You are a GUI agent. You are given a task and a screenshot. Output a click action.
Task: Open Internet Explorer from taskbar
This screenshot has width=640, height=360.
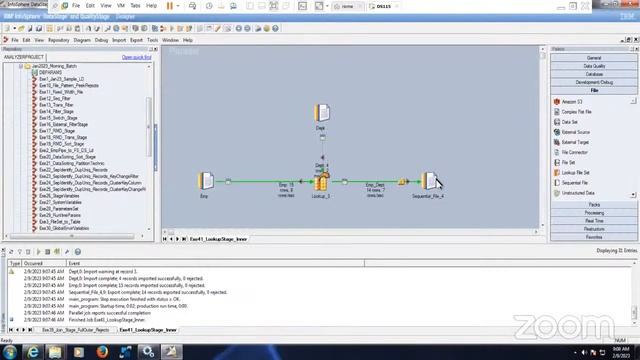tap(33, 351)
